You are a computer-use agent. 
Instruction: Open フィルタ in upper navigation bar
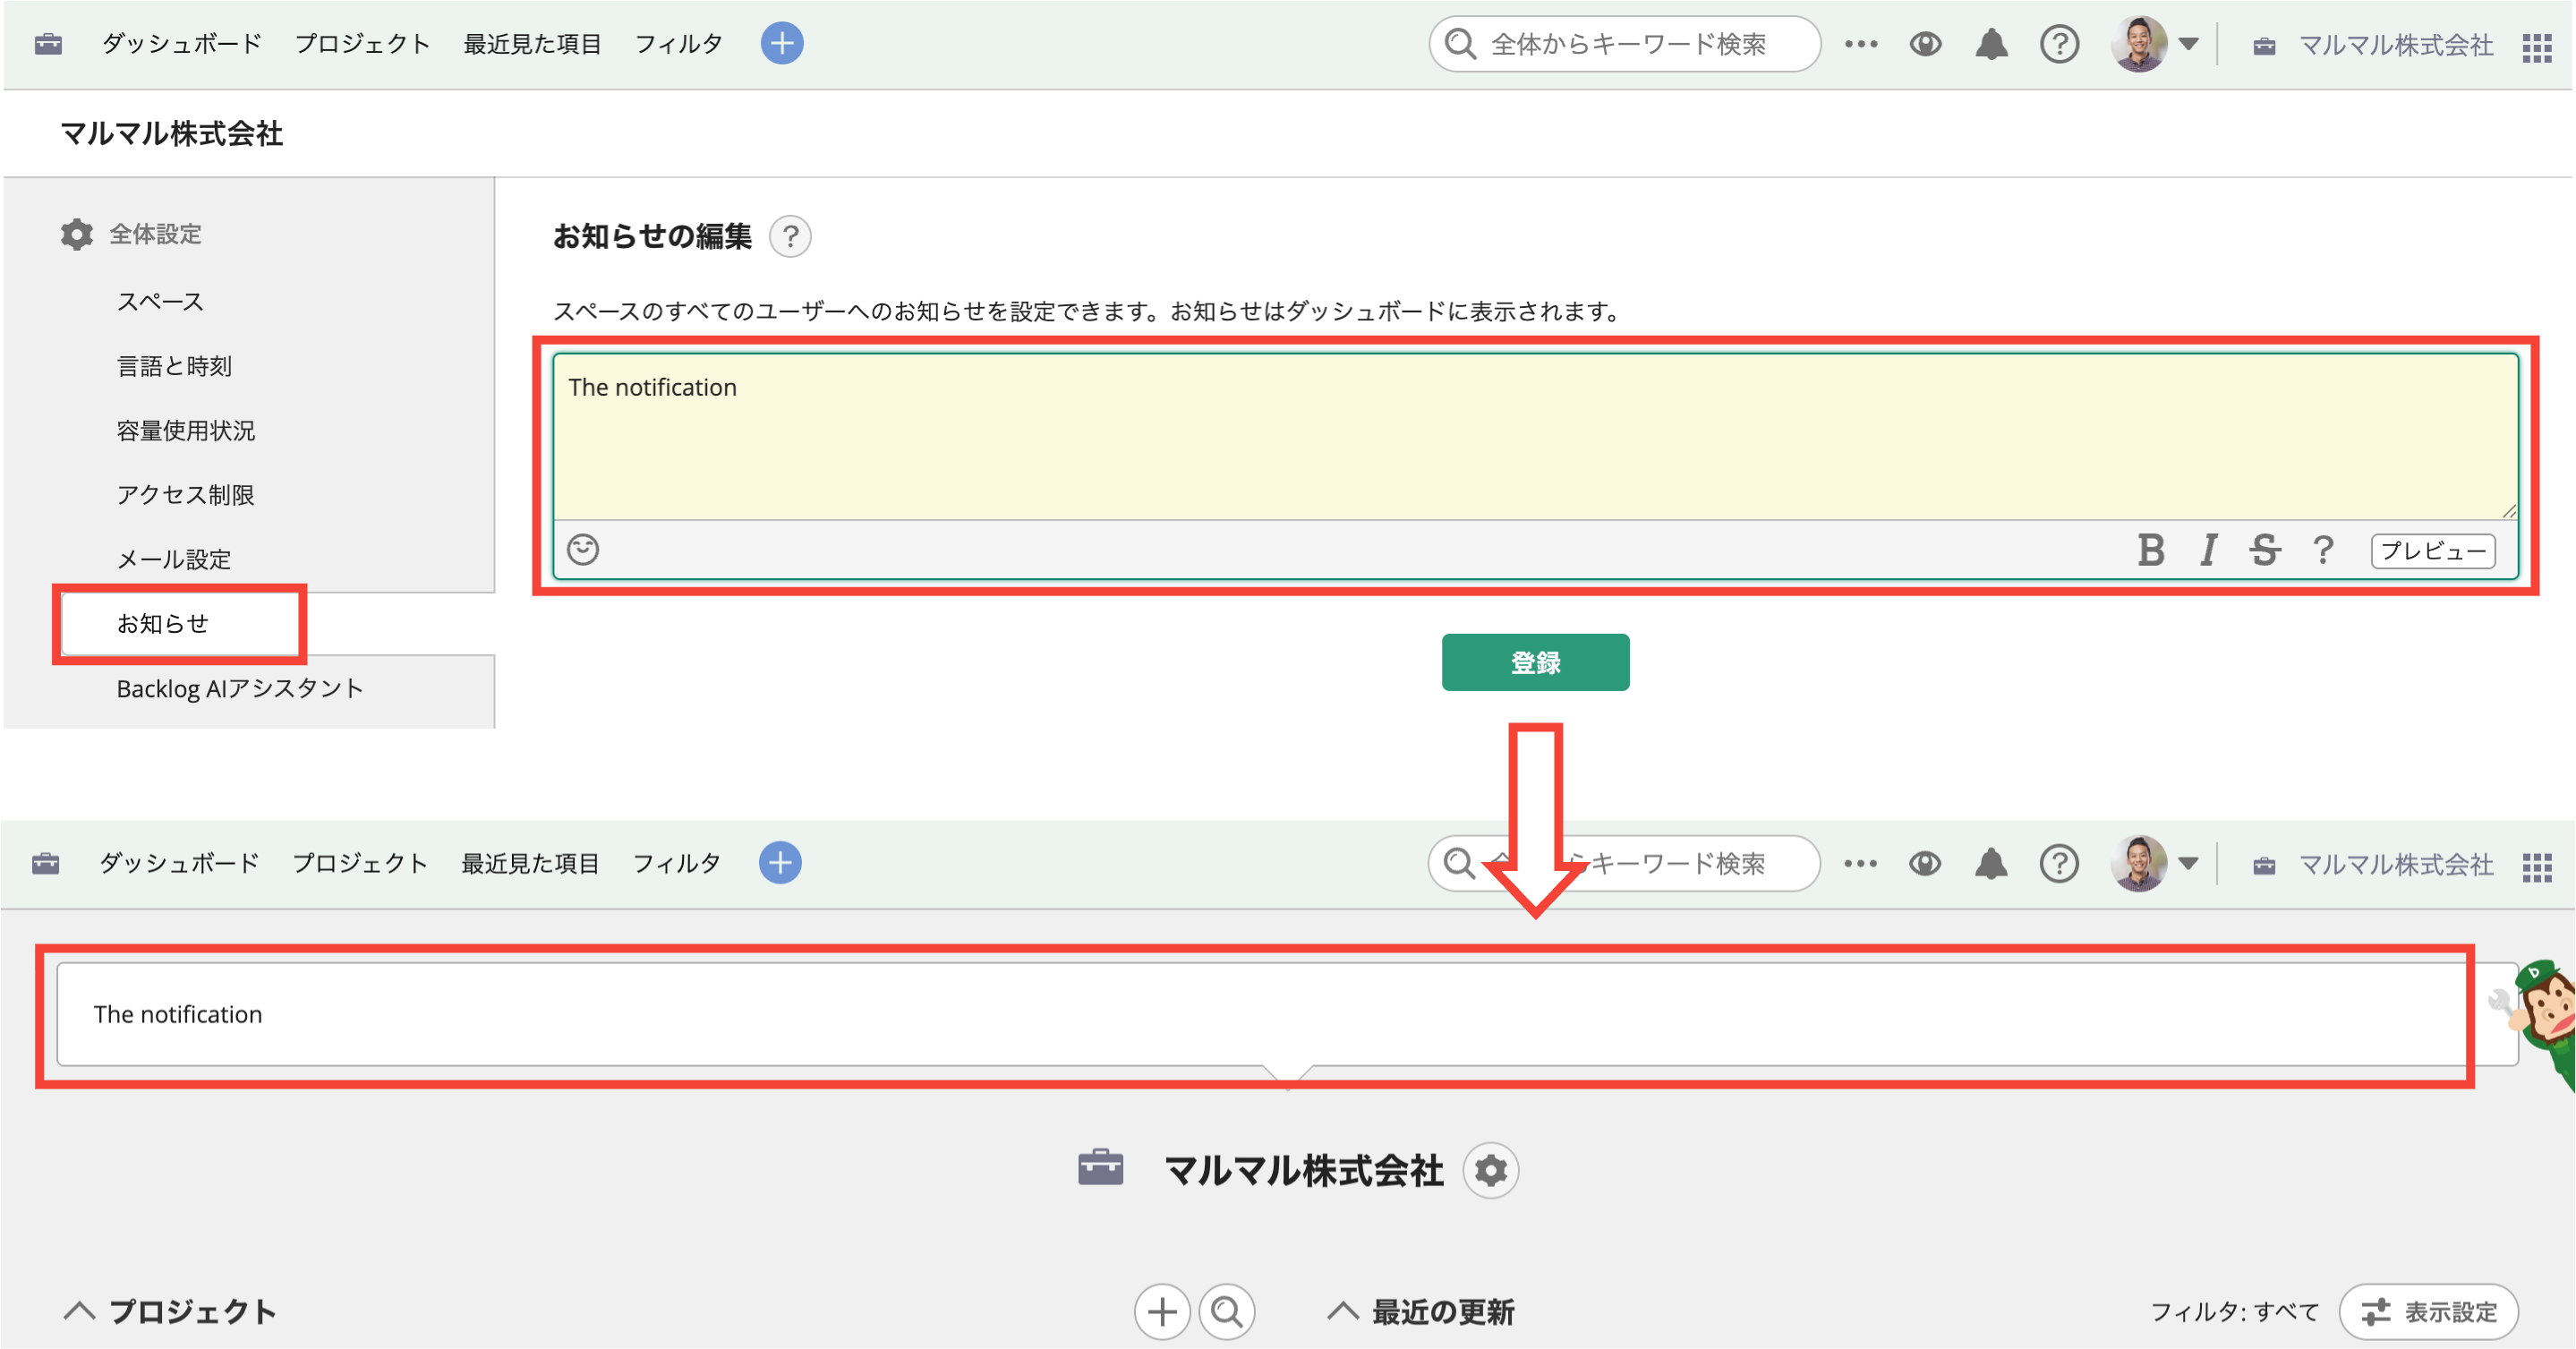coord(678,44)
